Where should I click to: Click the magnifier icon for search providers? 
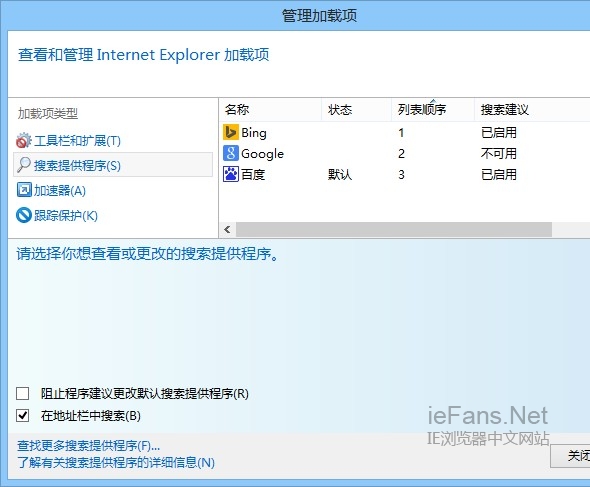click(24, 165)
